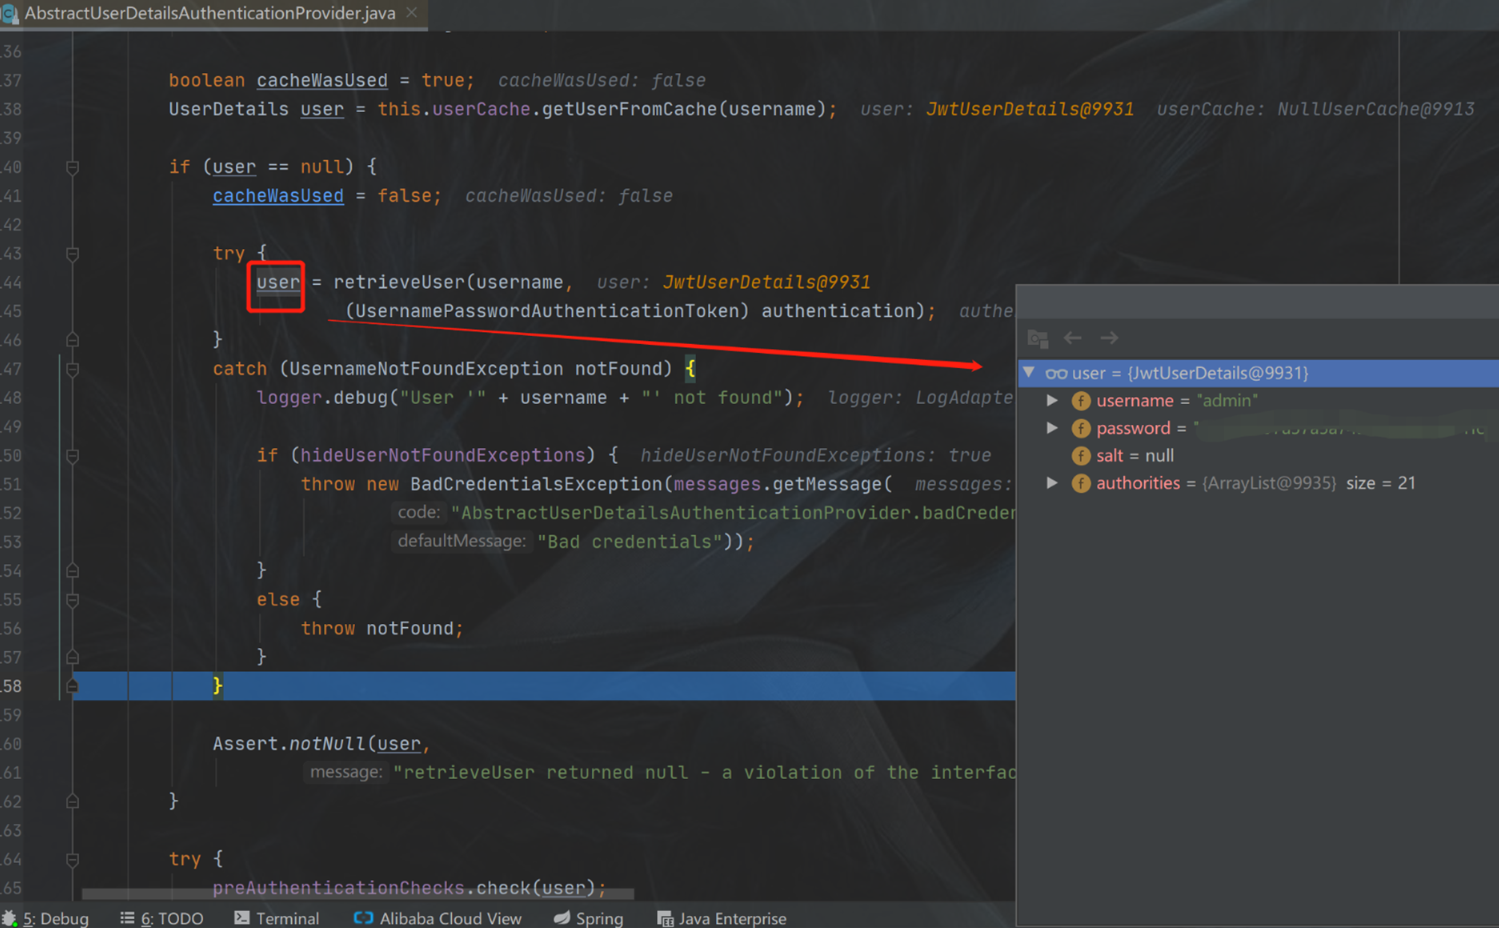Click the field icon next to authorities
The width and height of the screenshot is (1499, 928).
click(x=1080, y=484)
